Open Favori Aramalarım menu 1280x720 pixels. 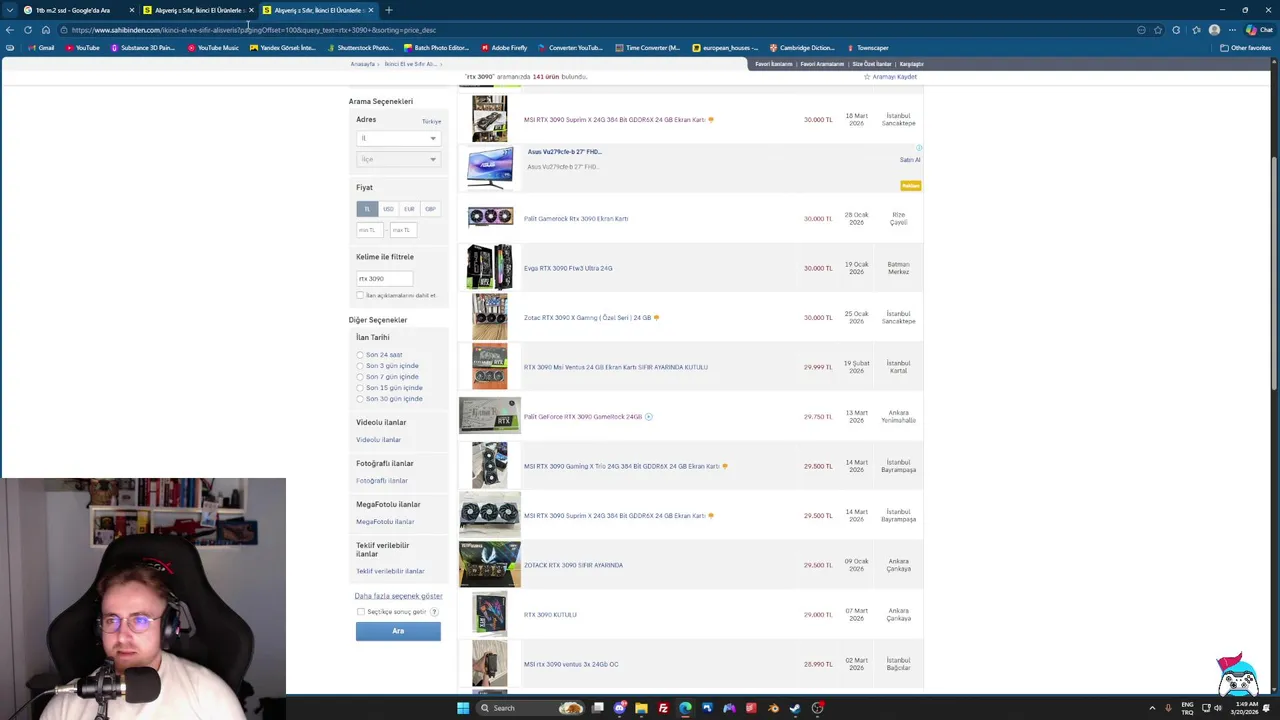click(x=822, y=64)
